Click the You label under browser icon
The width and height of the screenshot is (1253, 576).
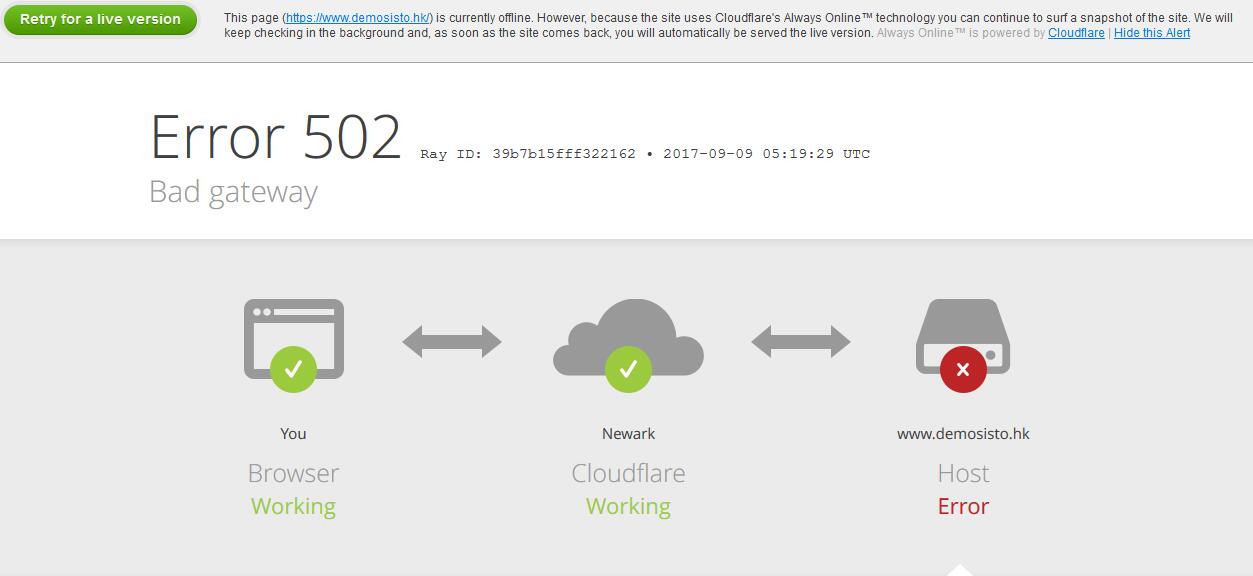click(x=293, y=433)
